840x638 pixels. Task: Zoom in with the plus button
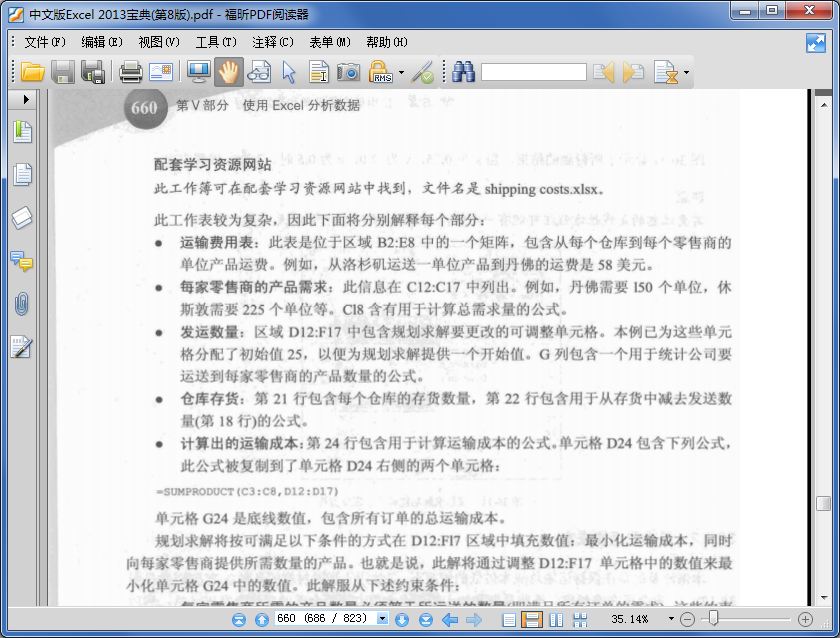(805, 620)
